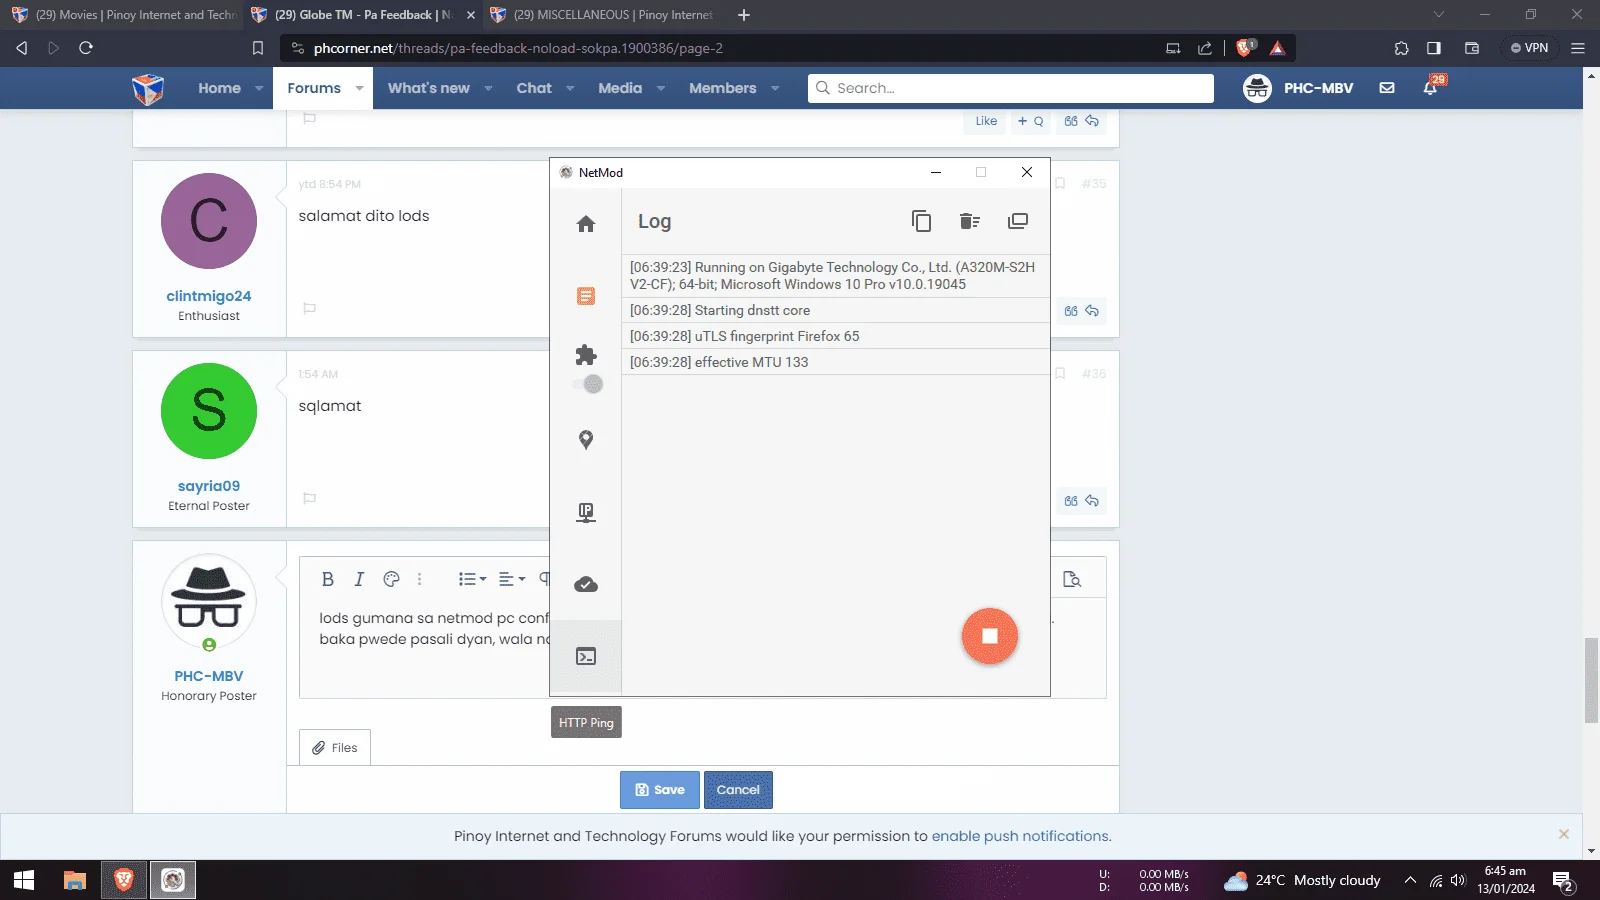Report sayria09's post with the flag icon
Viewport: 1600px width, 900px height.
[310, 498]
